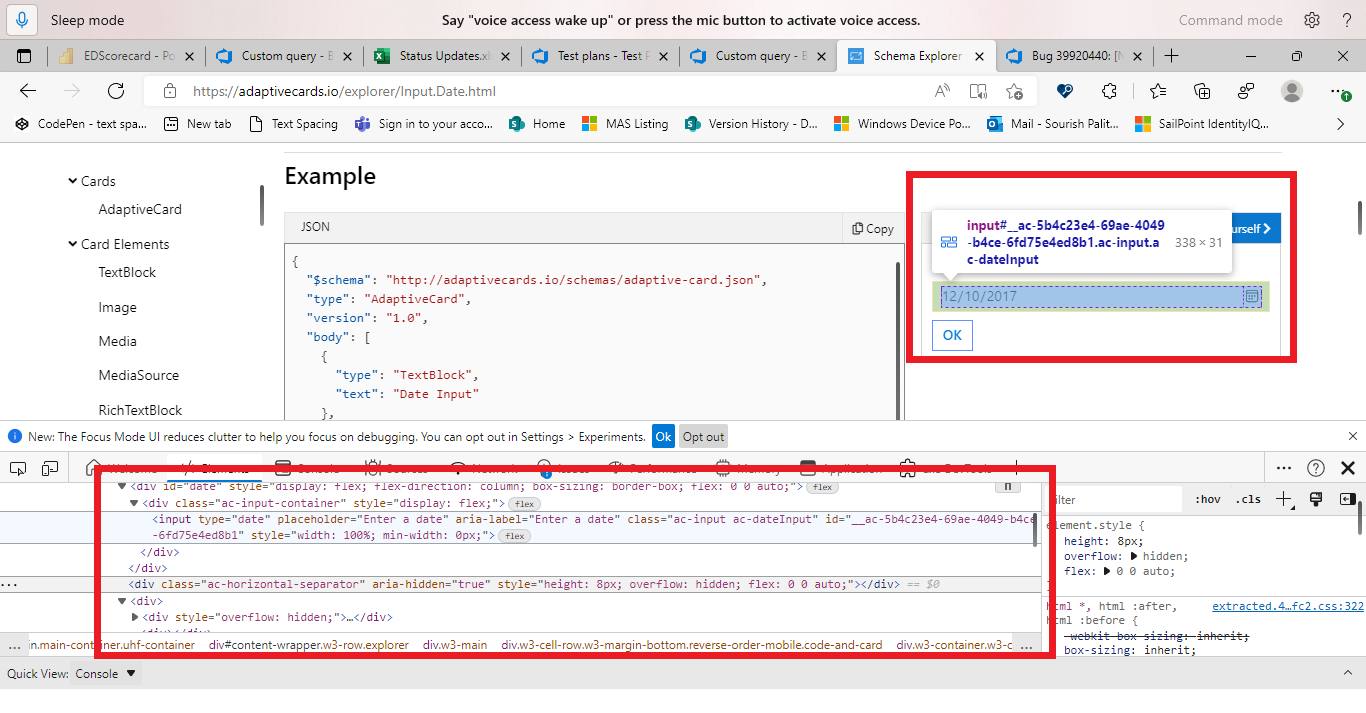Open Collections panel
The image size is (1366, 713).
click(1203, 91)
